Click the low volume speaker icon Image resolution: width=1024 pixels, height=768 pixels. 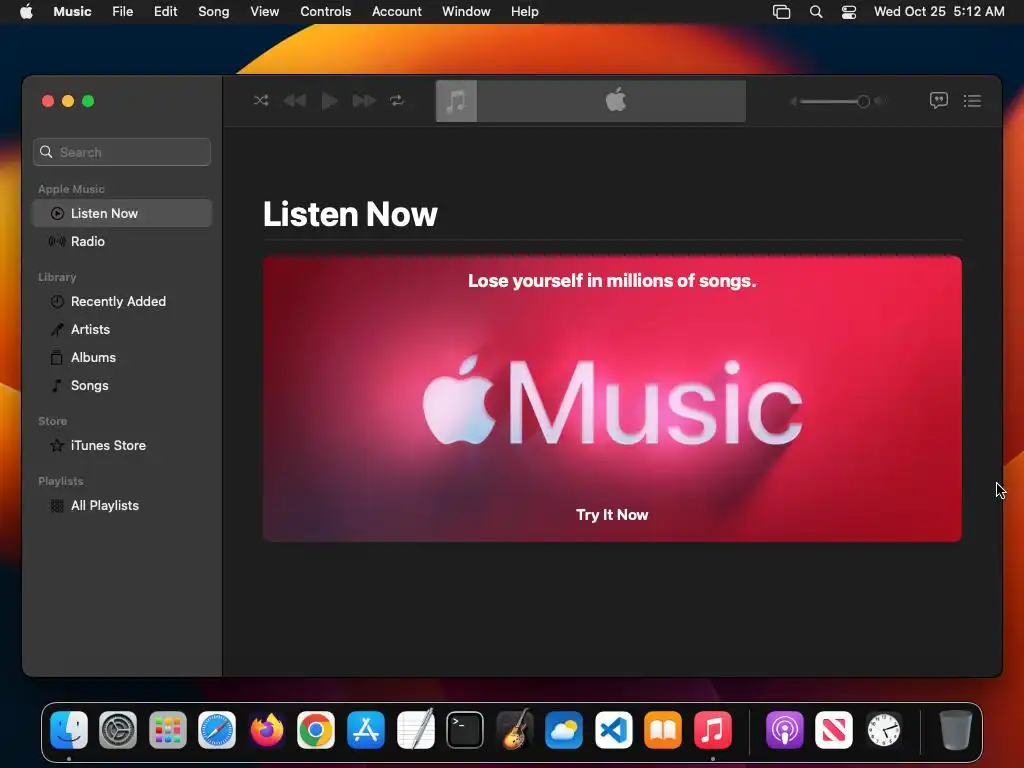click(x=793, y=101)
